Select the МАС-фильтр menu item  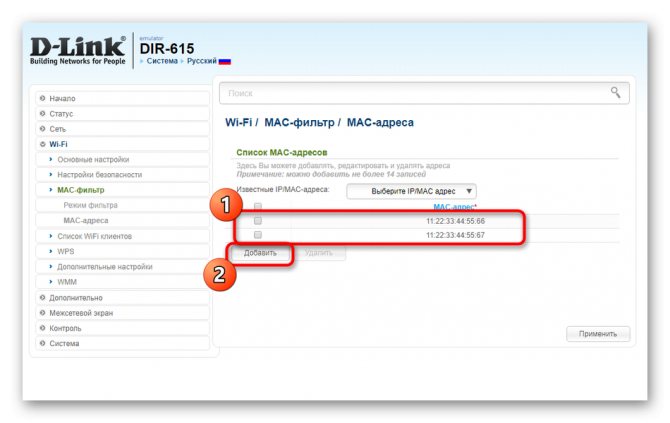point(123,190)
